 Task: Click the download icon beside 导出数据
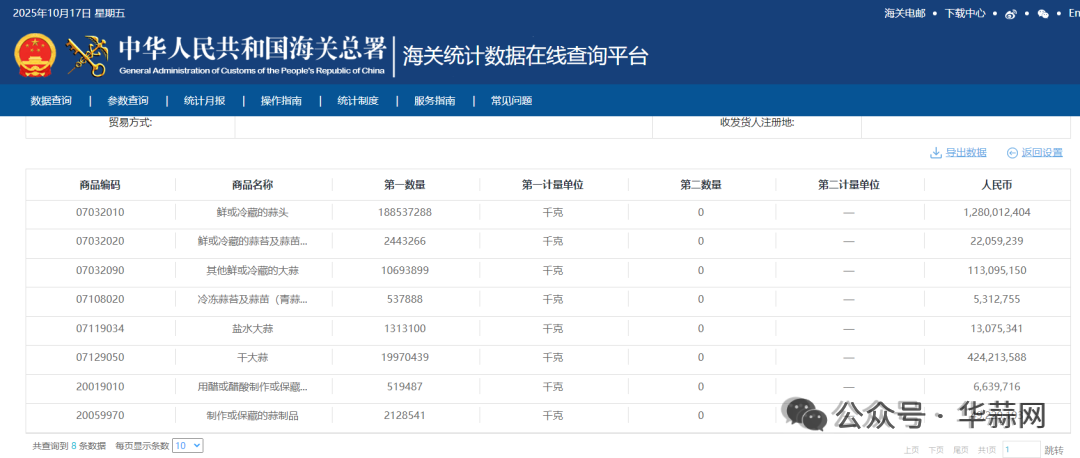click(936, 153)
